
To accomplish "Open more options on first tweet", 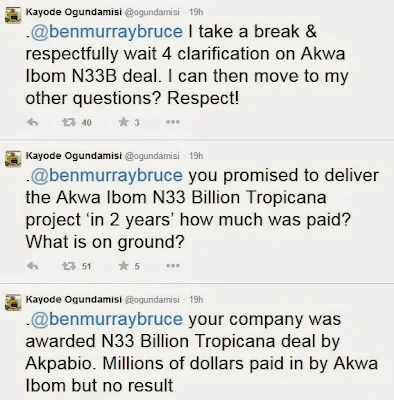I will [173, 122].
